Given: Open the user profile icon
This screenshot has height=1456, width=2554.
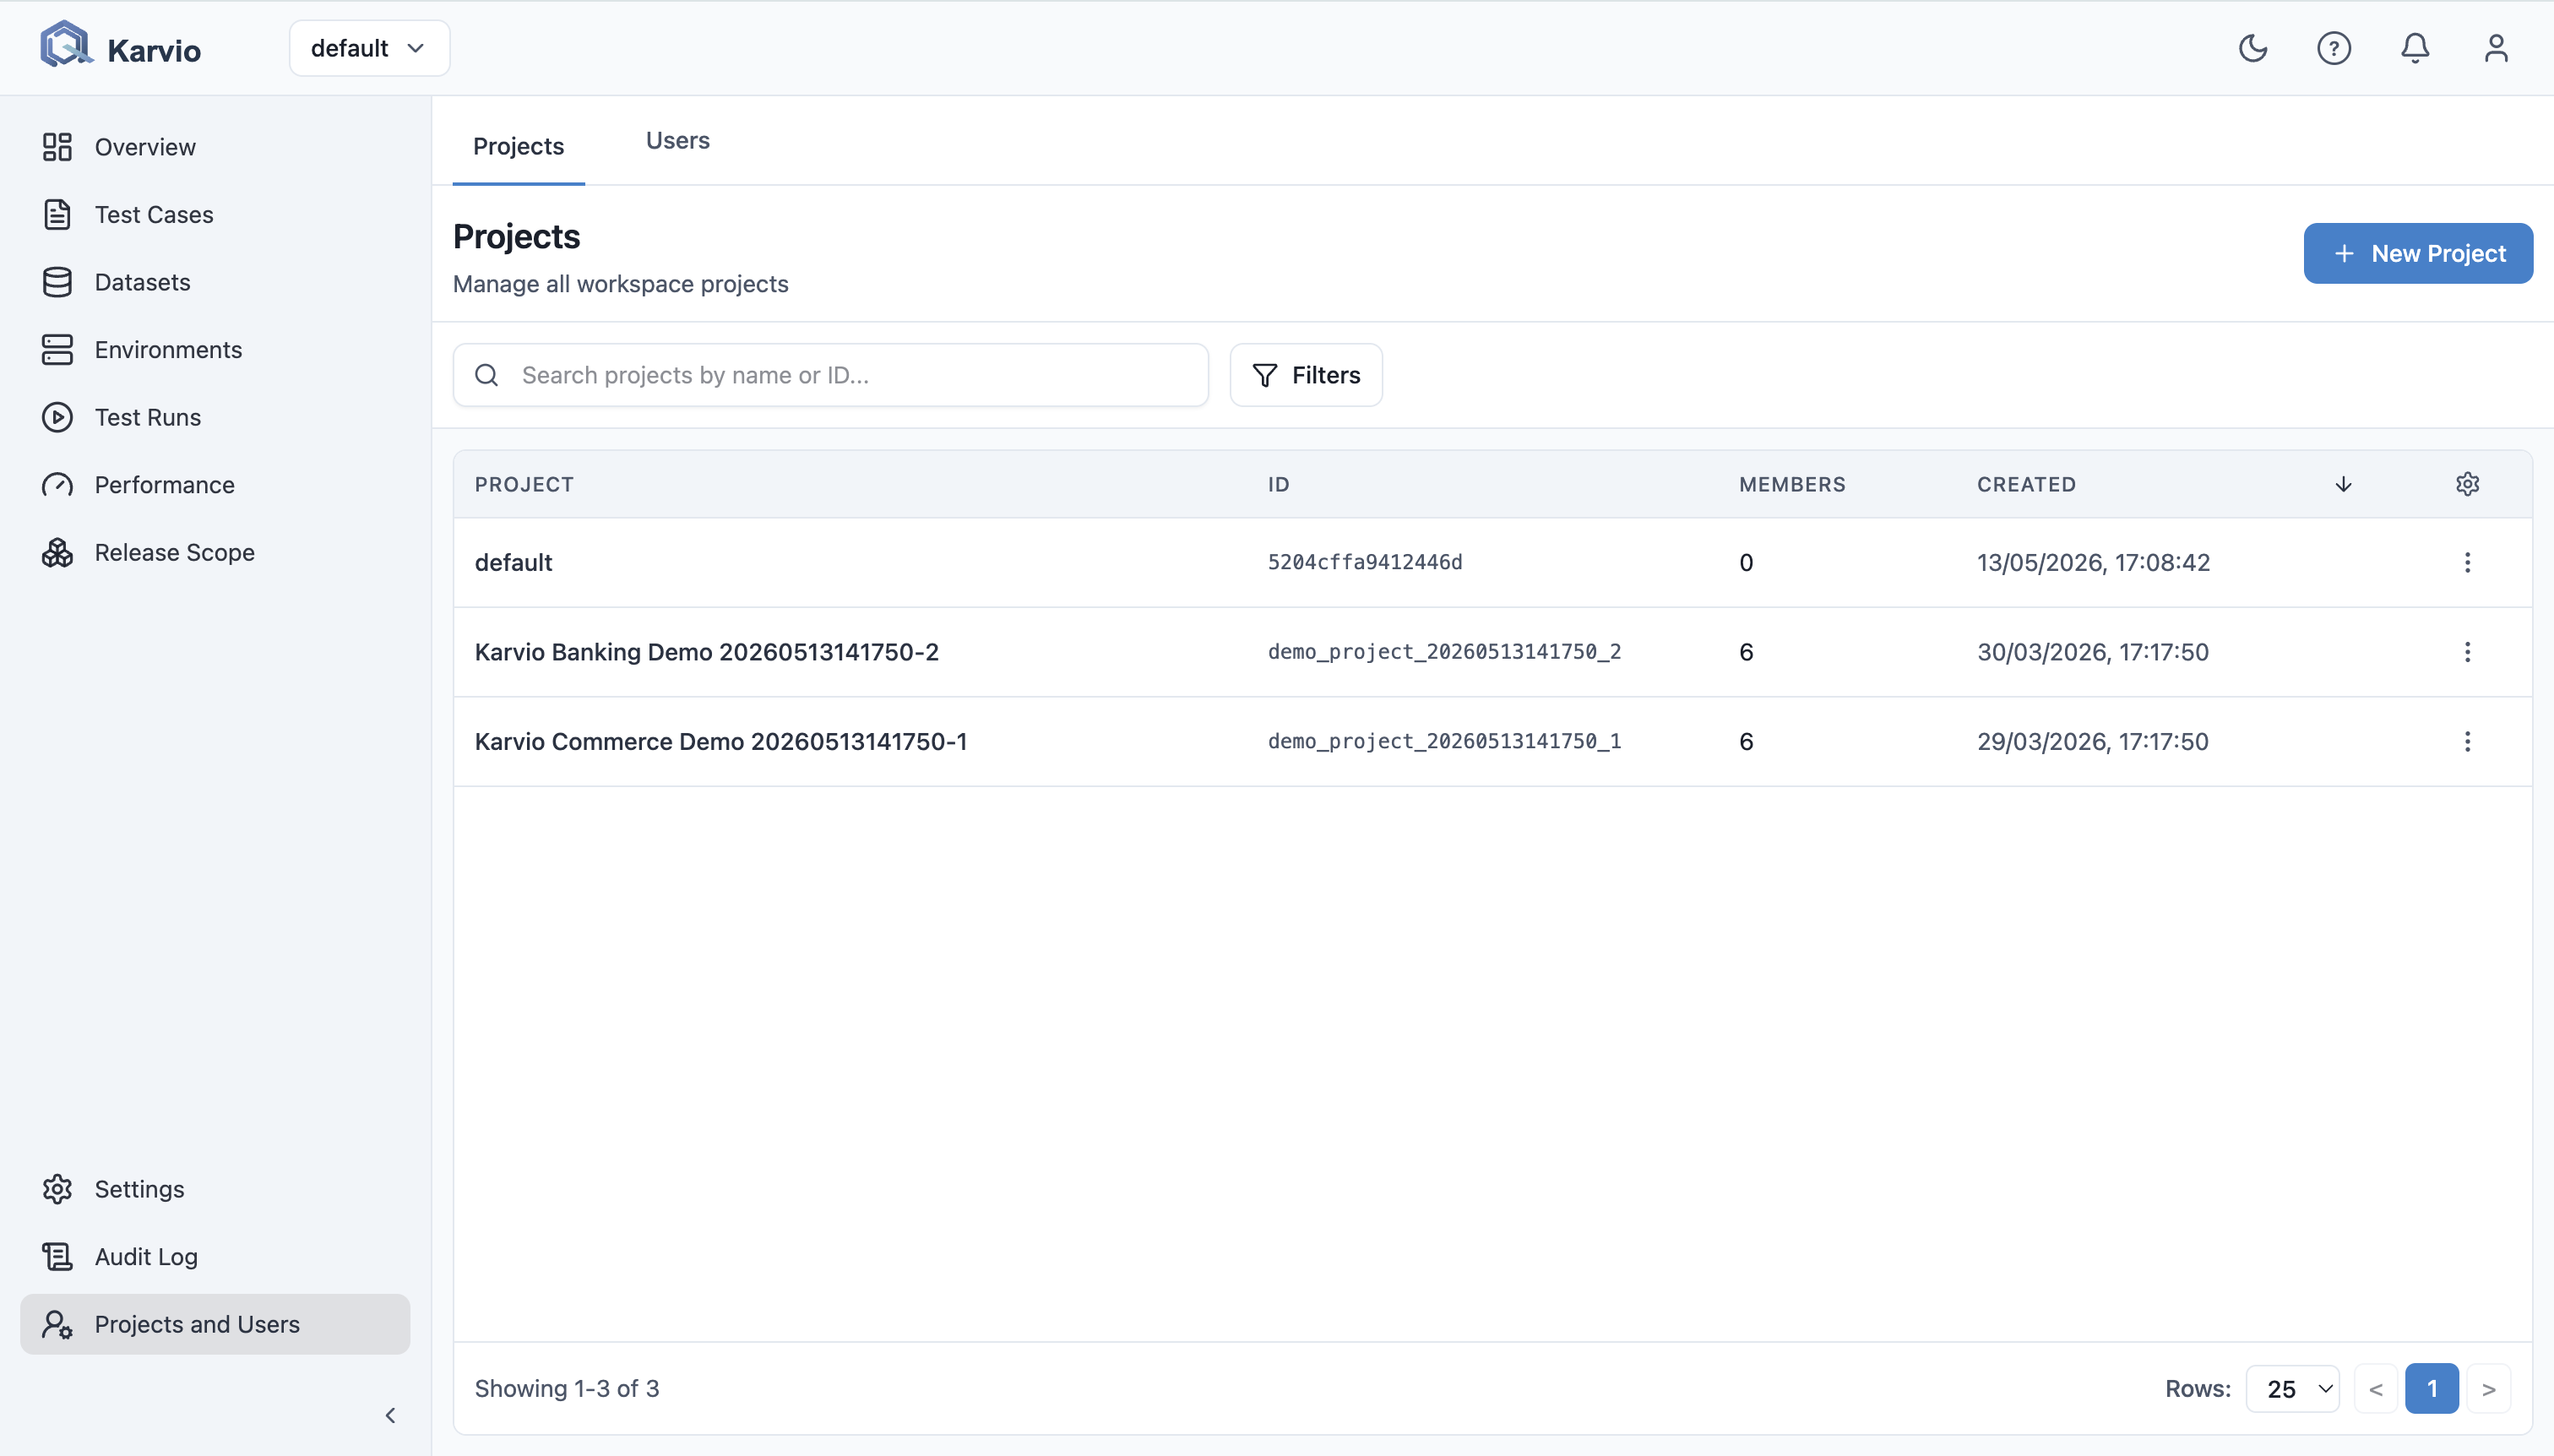Looking at the screenshot, I should pos(2496,48).
